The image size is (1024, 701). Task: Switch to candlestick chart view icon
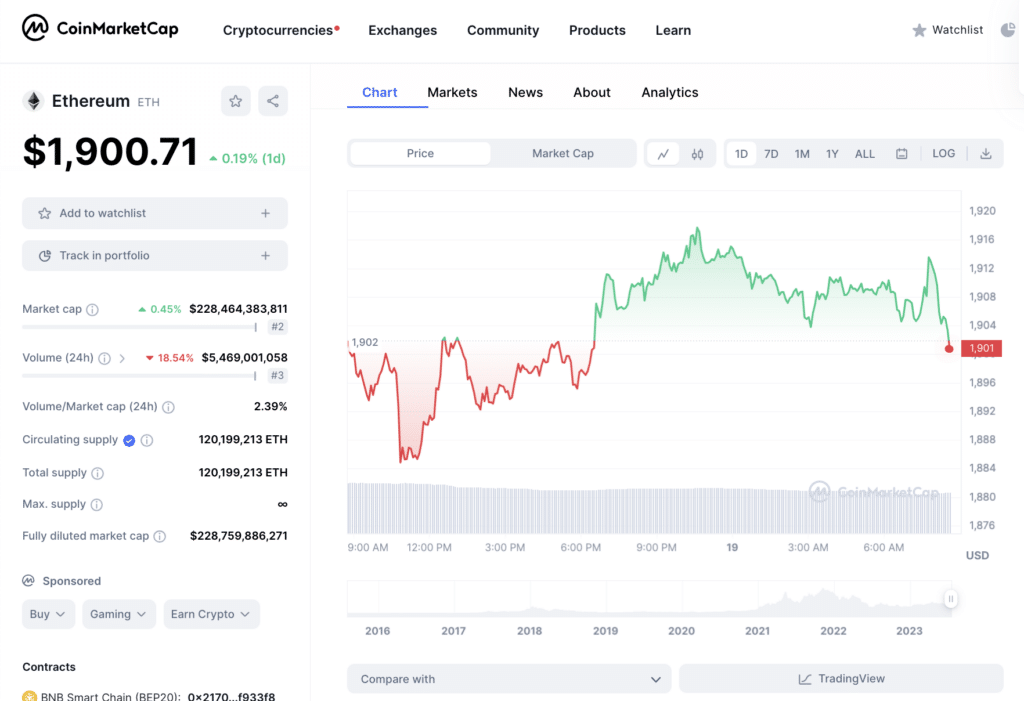click(x=697, y=154)
